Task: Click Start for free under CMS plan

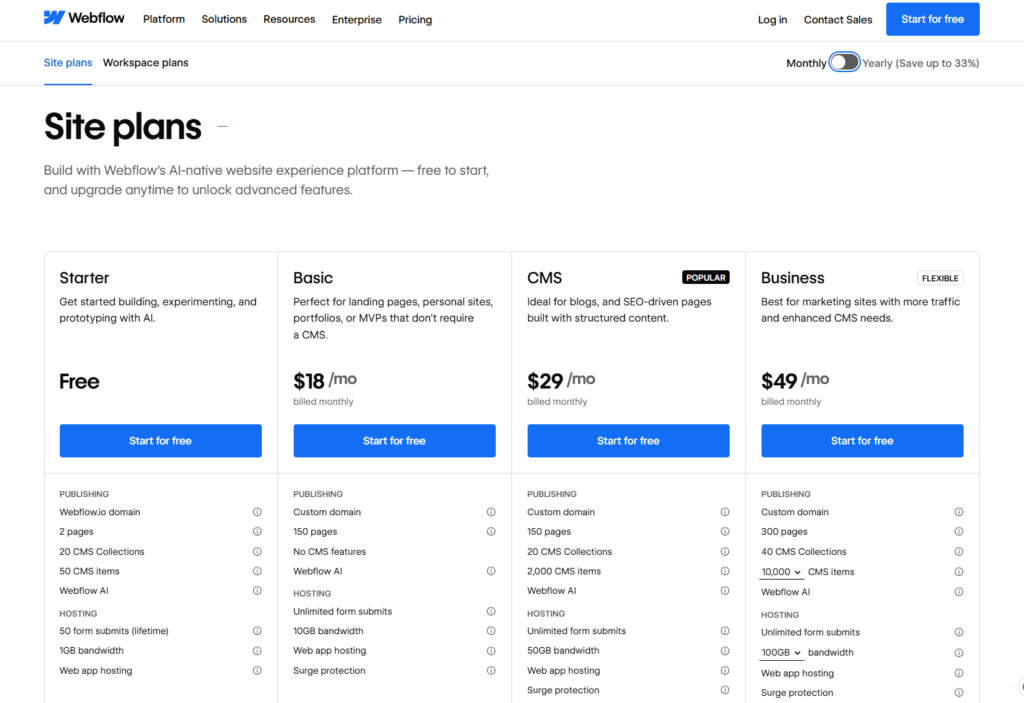Action: pyautogui.click(x=628, y=440)
